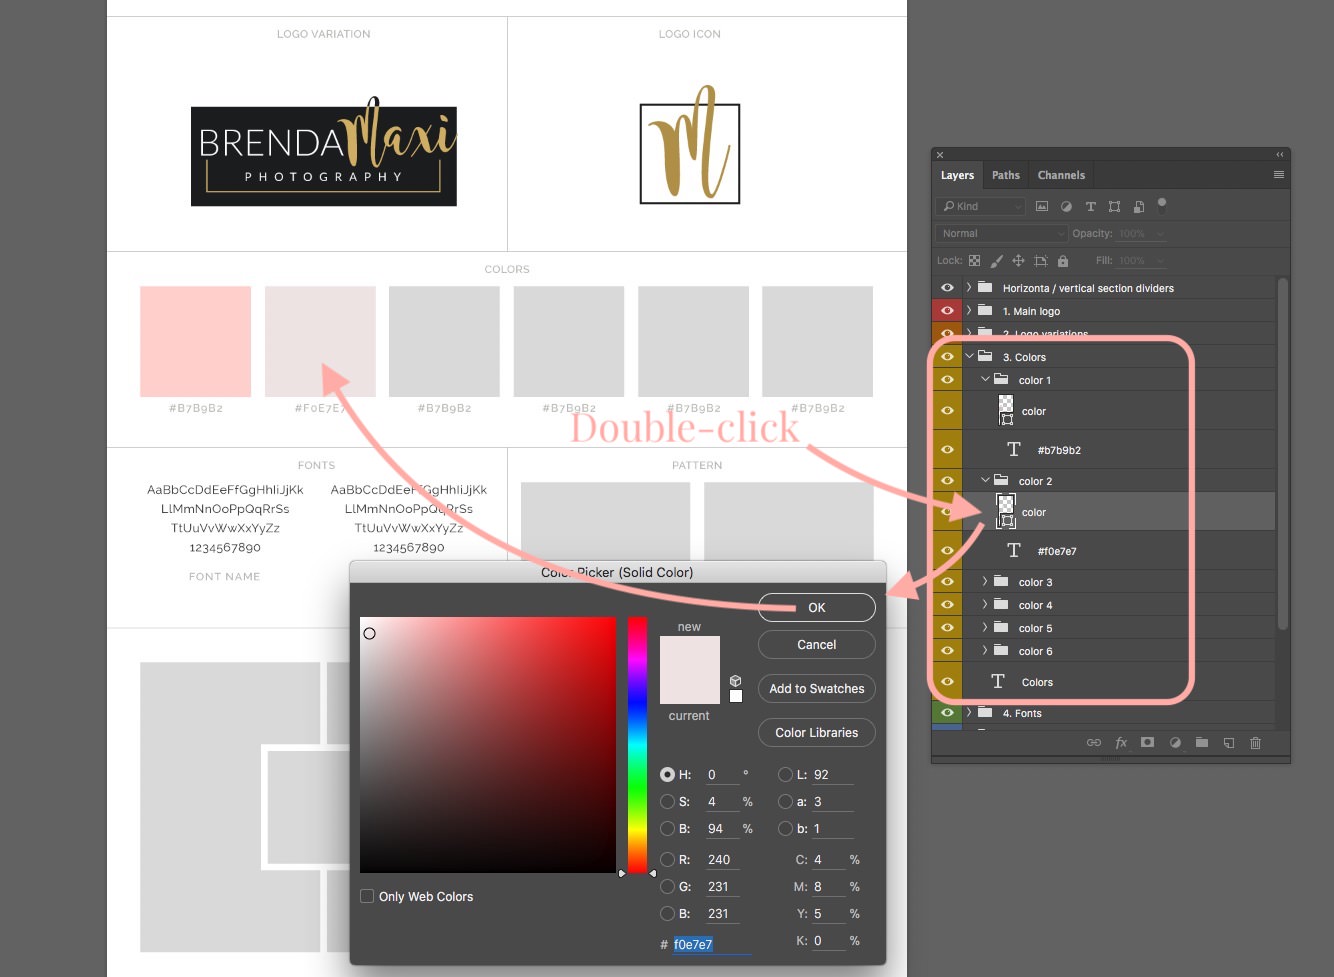Viewport: 1334px width, 977px height.
Task: Select the S saturation radio button
Action: click(667, 801)
